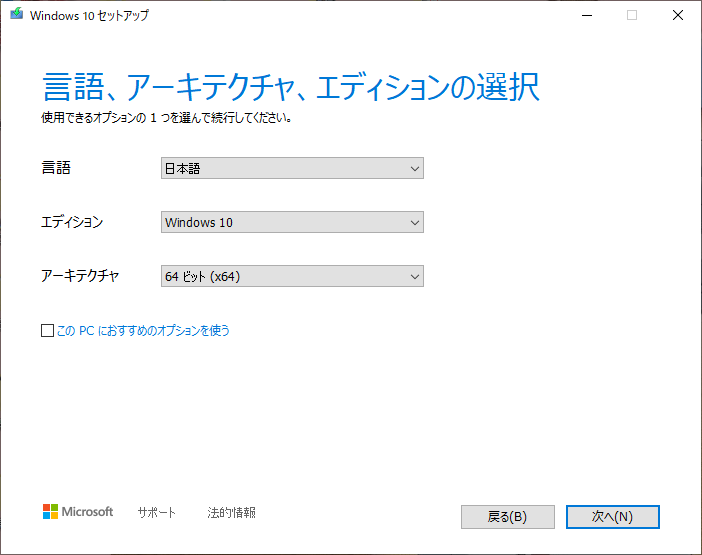This screenshot has height=555, width=702.
Task: Click the 言語、アーキテクチャ、エディションの選択 heading
Action: tap(291, 87)
